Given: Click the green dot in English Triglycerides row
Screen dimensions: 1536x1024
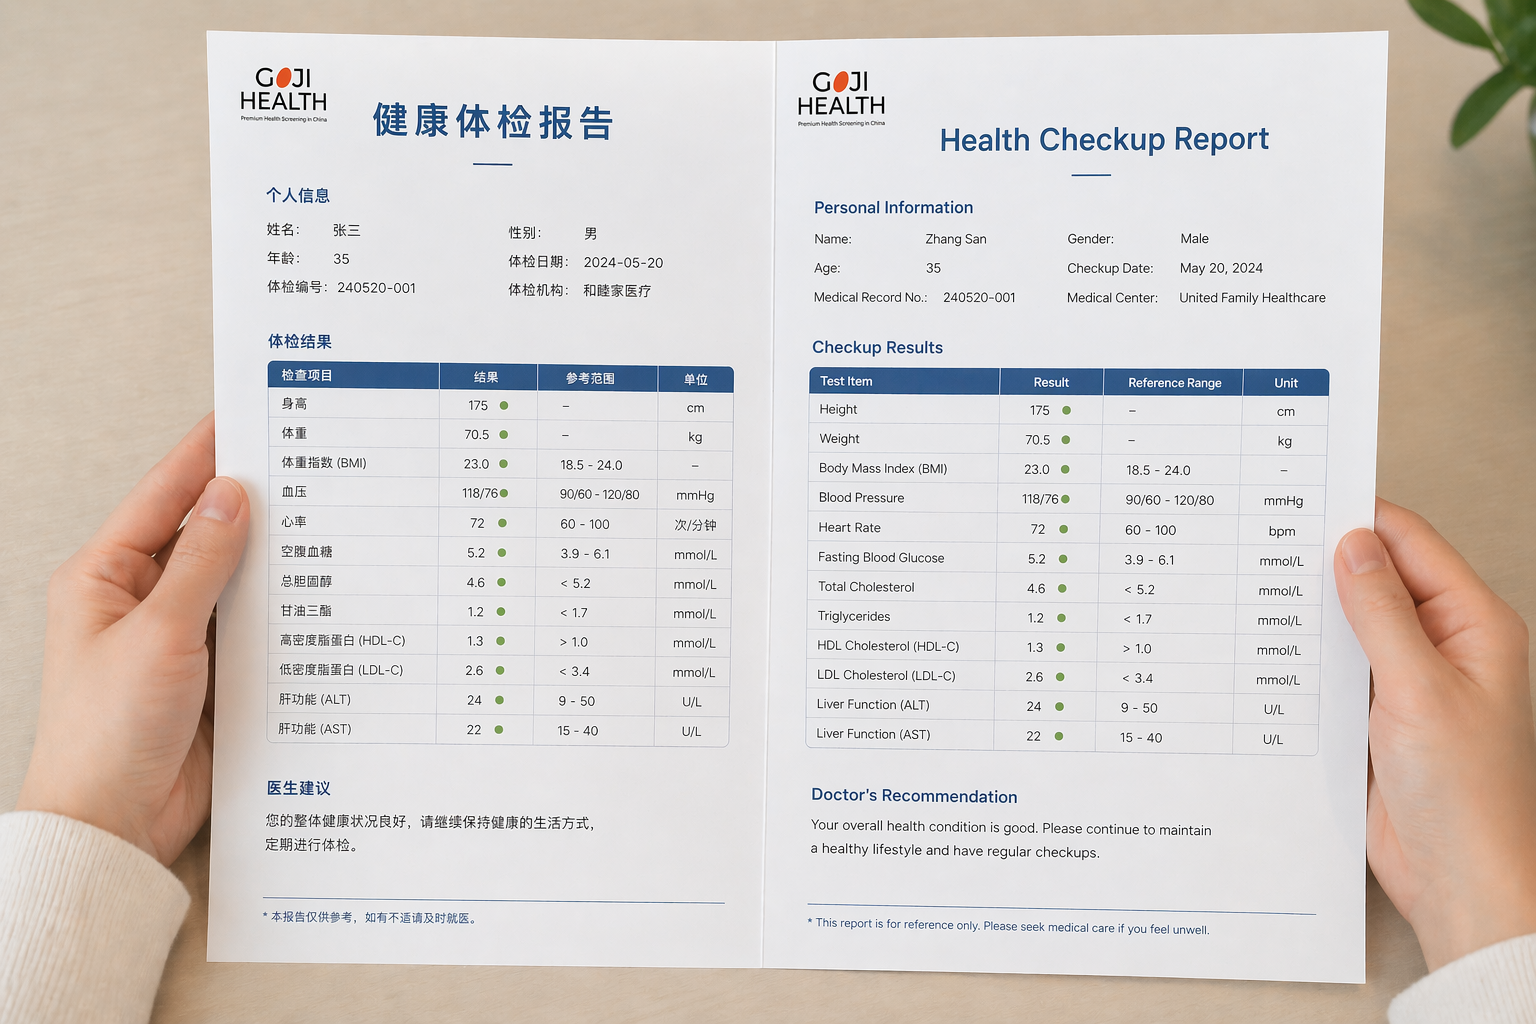Looking at the screenshot, I should tap(1062, 618).
